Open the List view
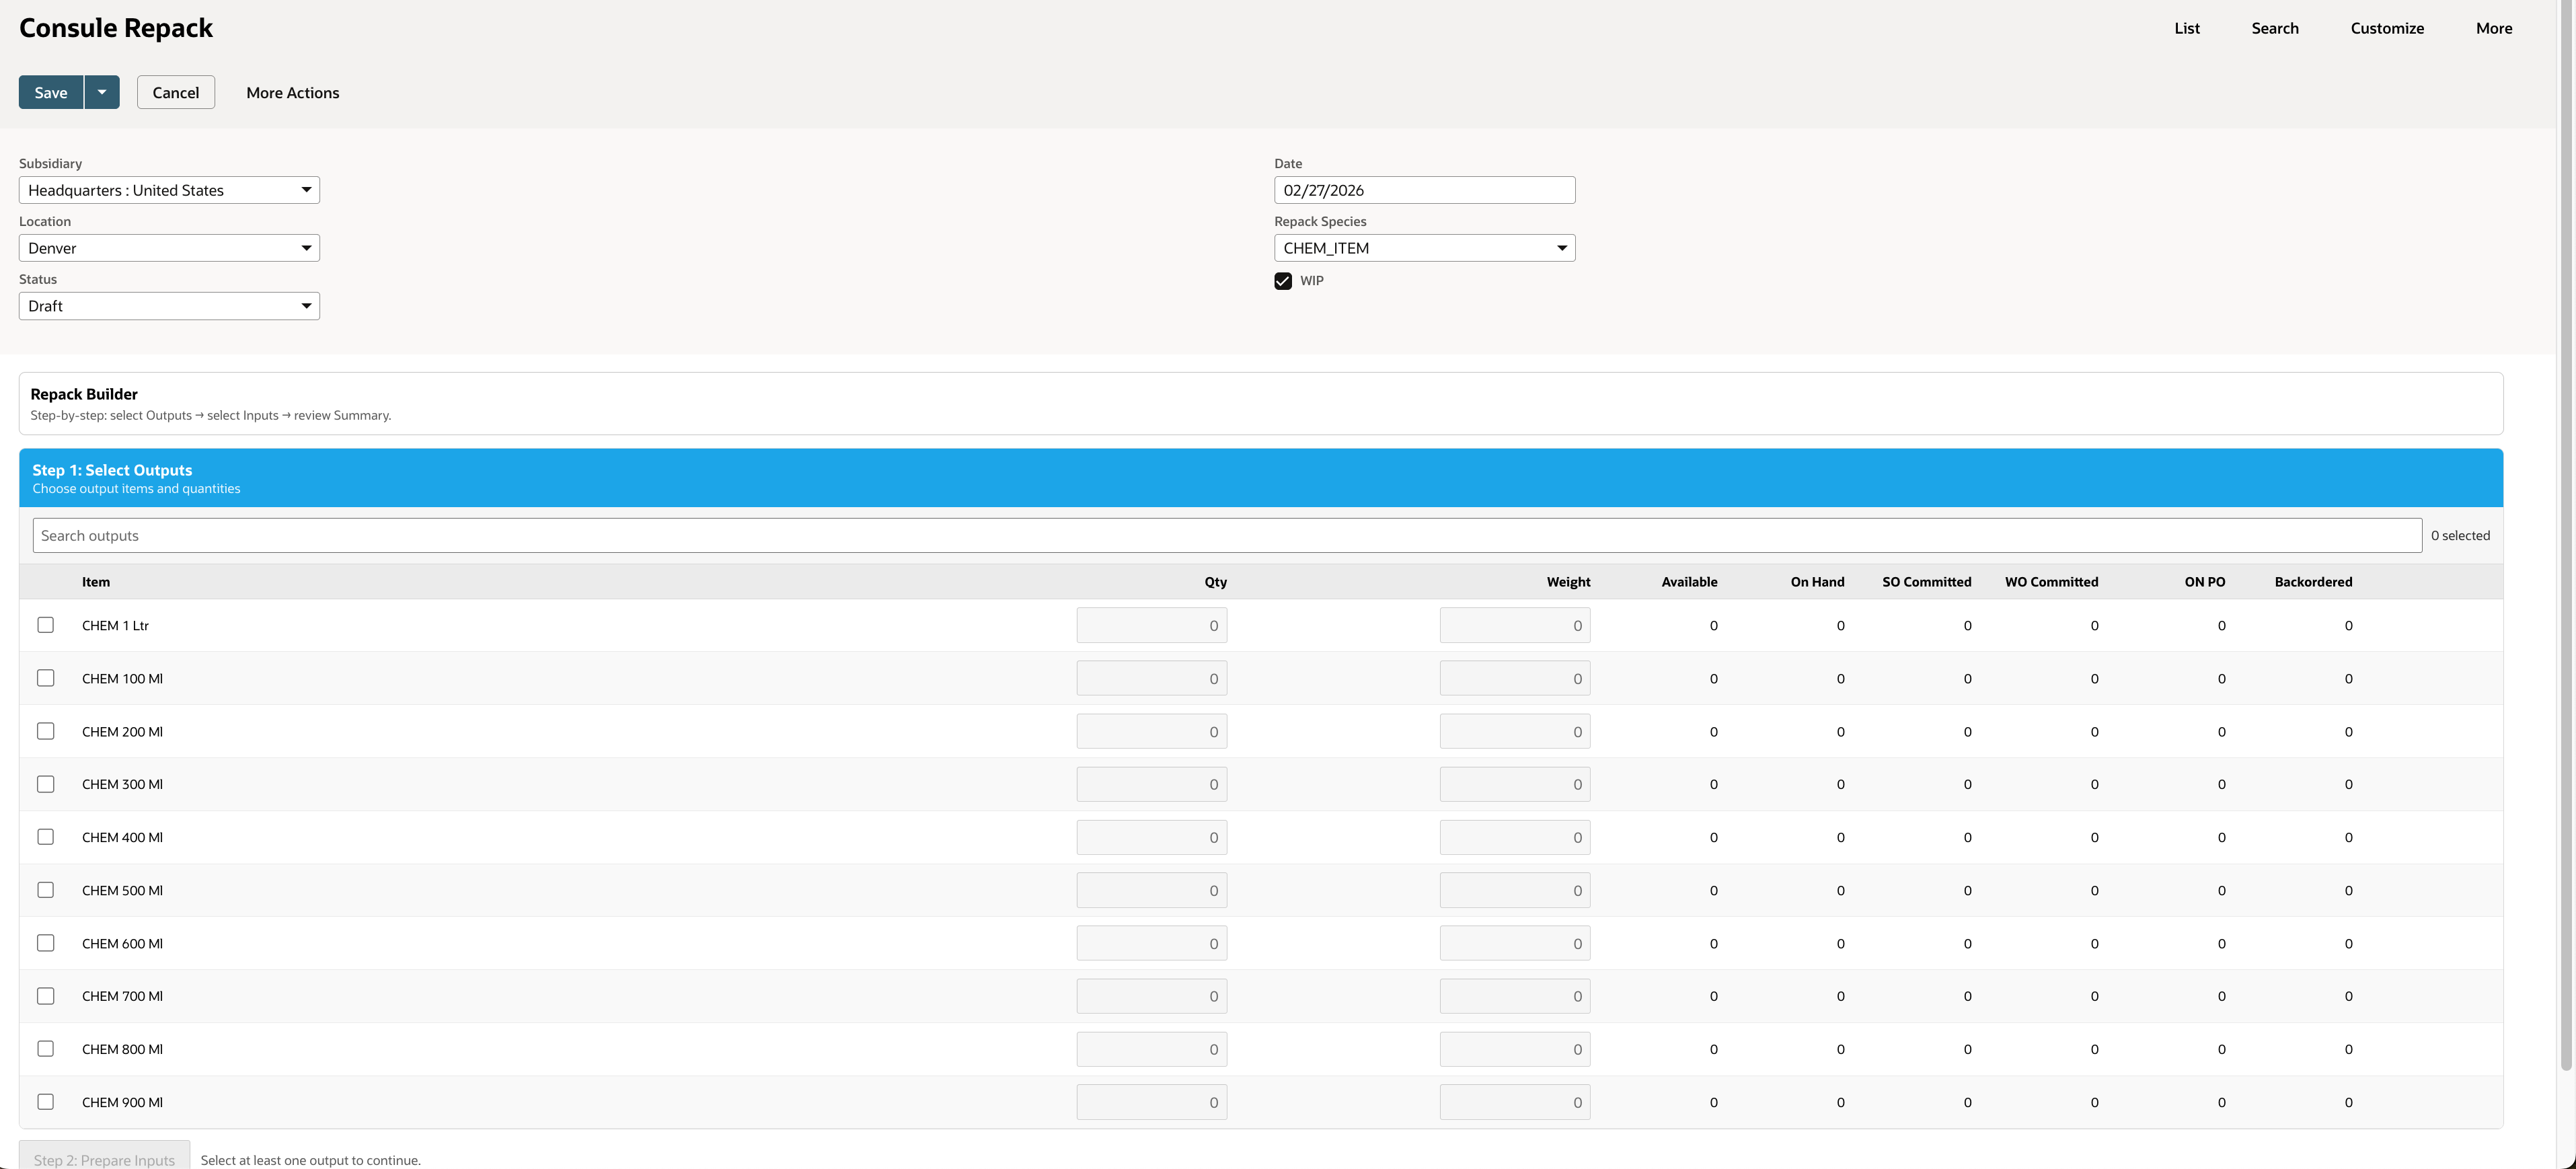This screenshot has height=1169, width=2576. [x=2187, y=27]
